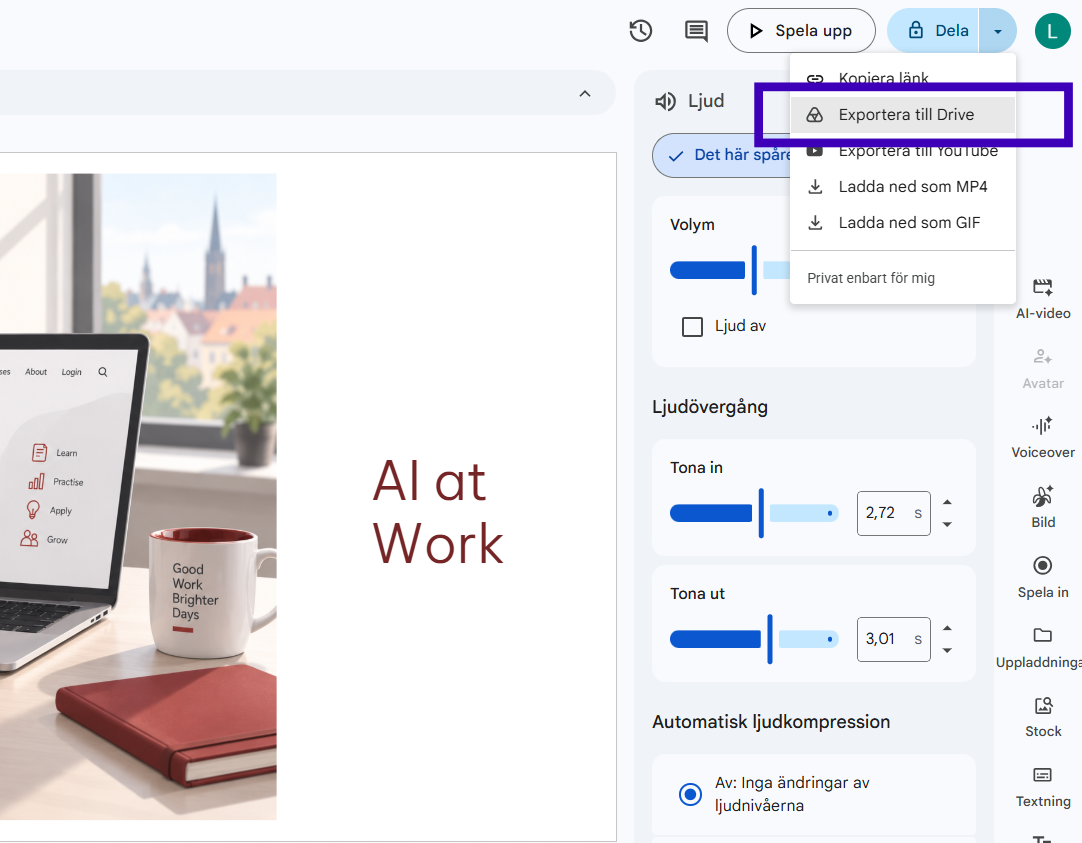Decrease Tona ut value with down arrow
Screen dimensions: 1082x843
[947, 651]
